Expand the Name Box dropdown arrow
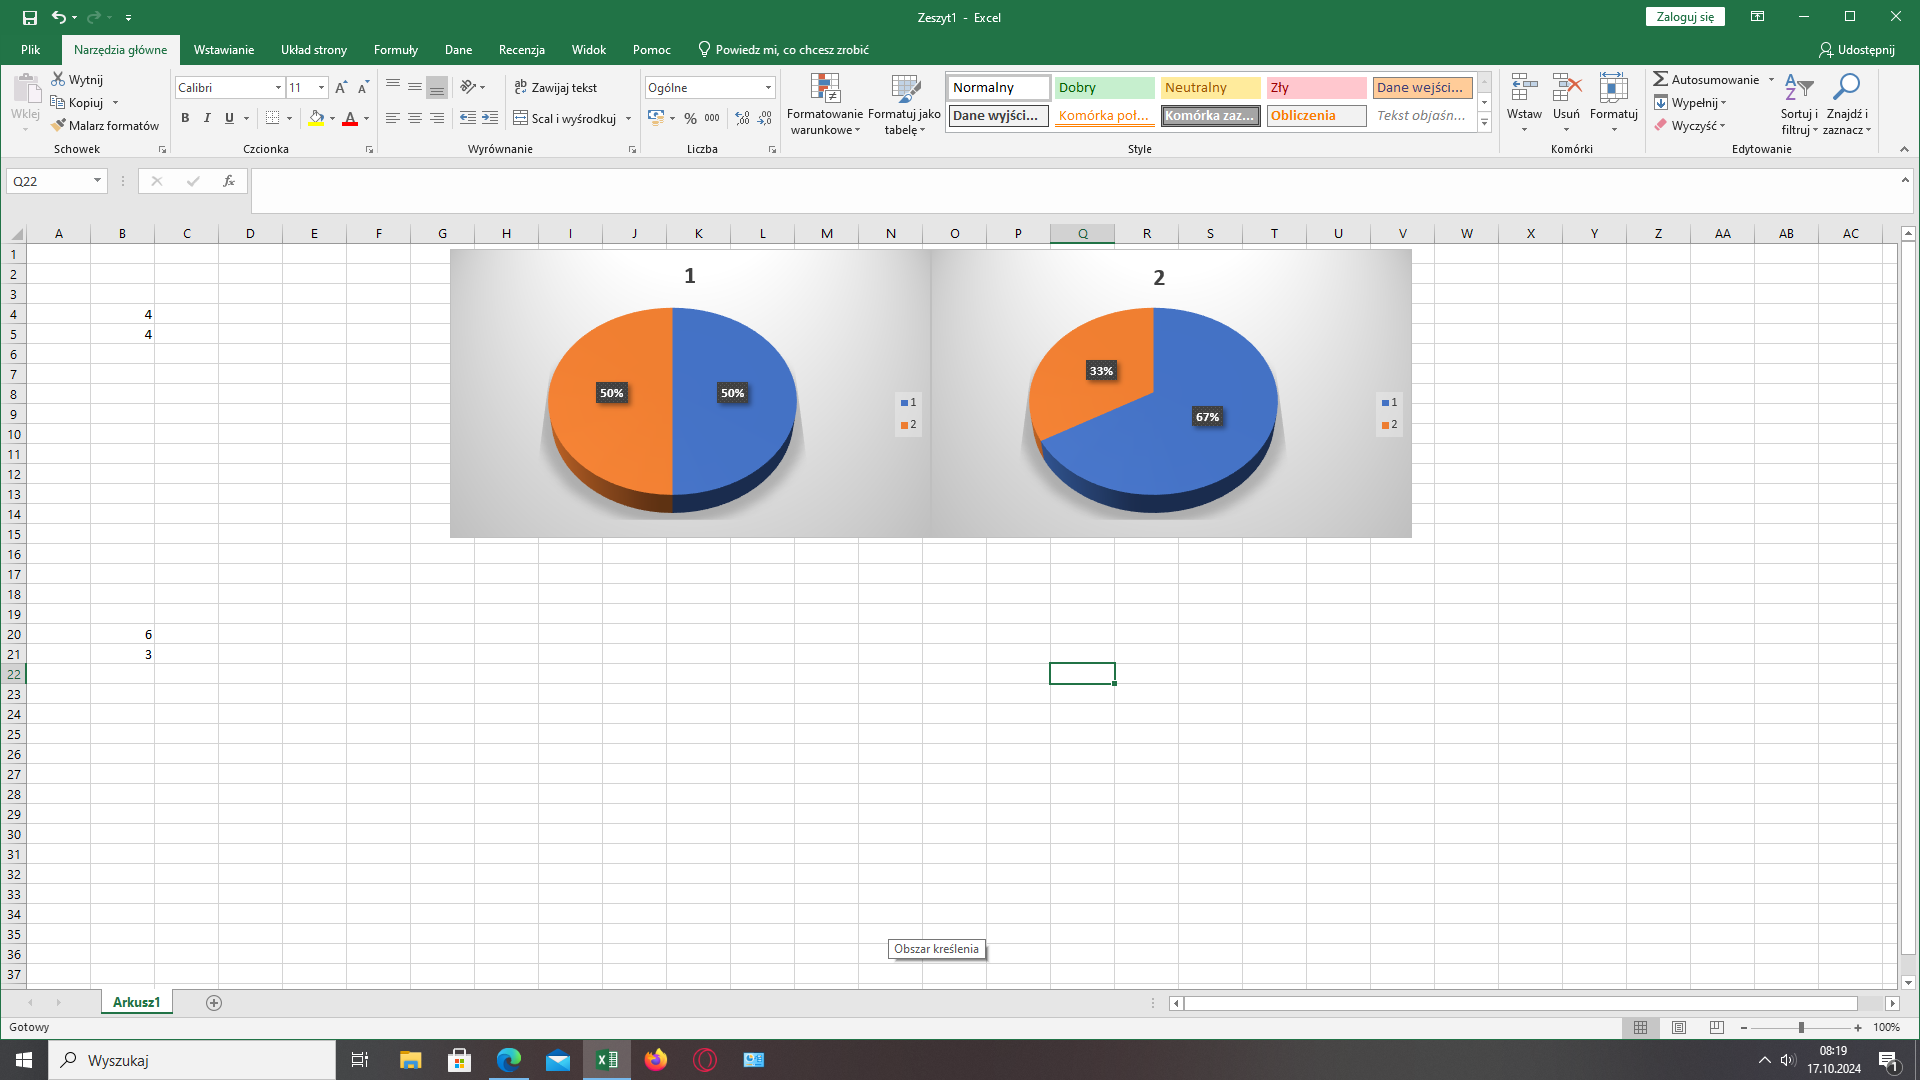 click(97, 181)
